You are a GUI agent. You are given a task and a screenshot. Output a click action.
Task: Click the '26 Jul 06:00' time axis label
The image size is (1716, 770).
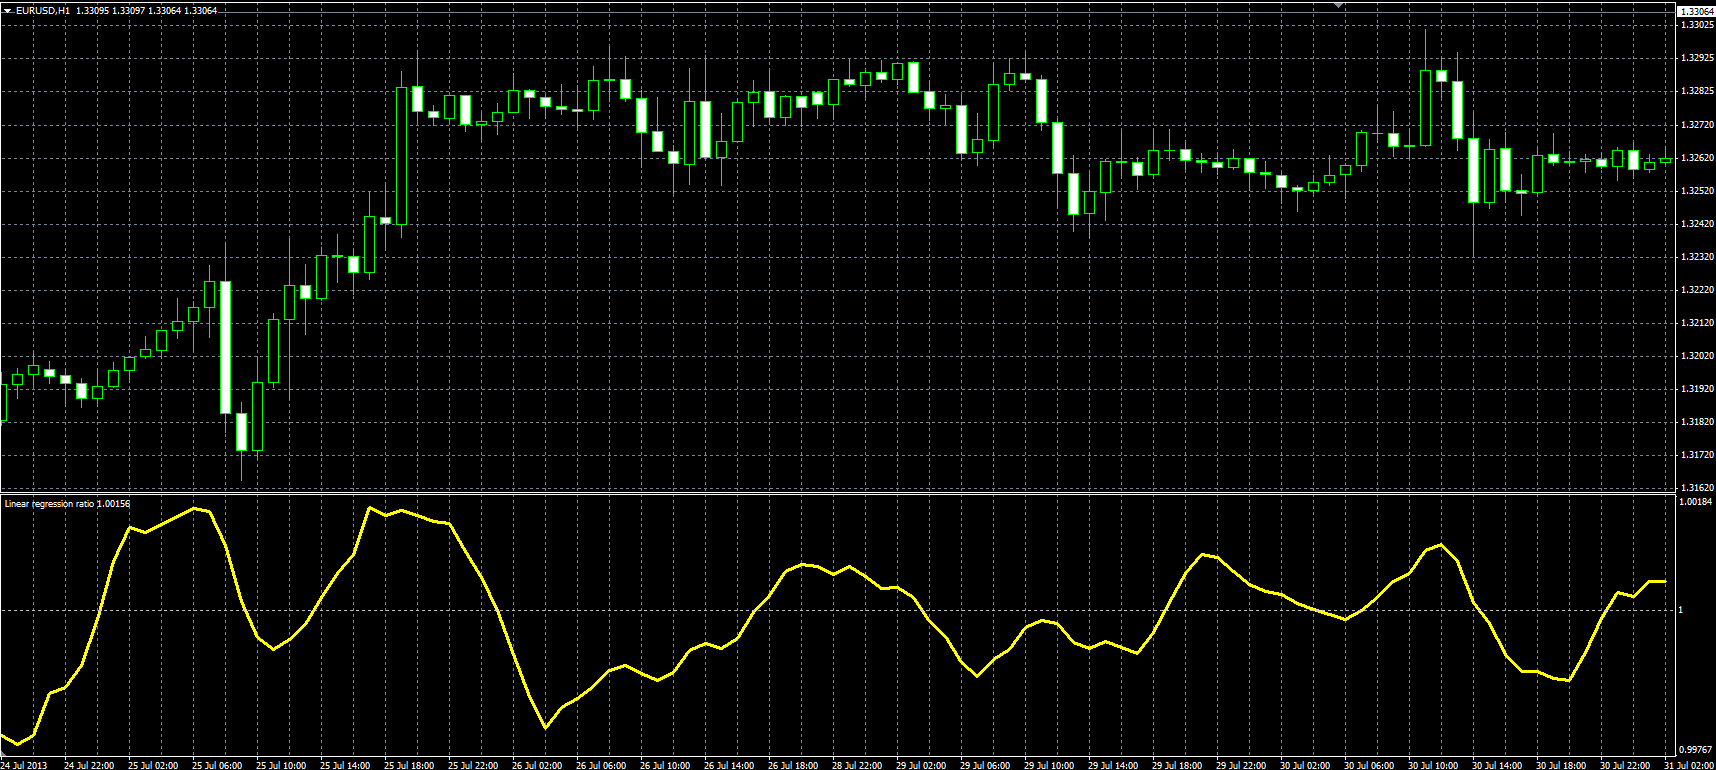(601, 765)
